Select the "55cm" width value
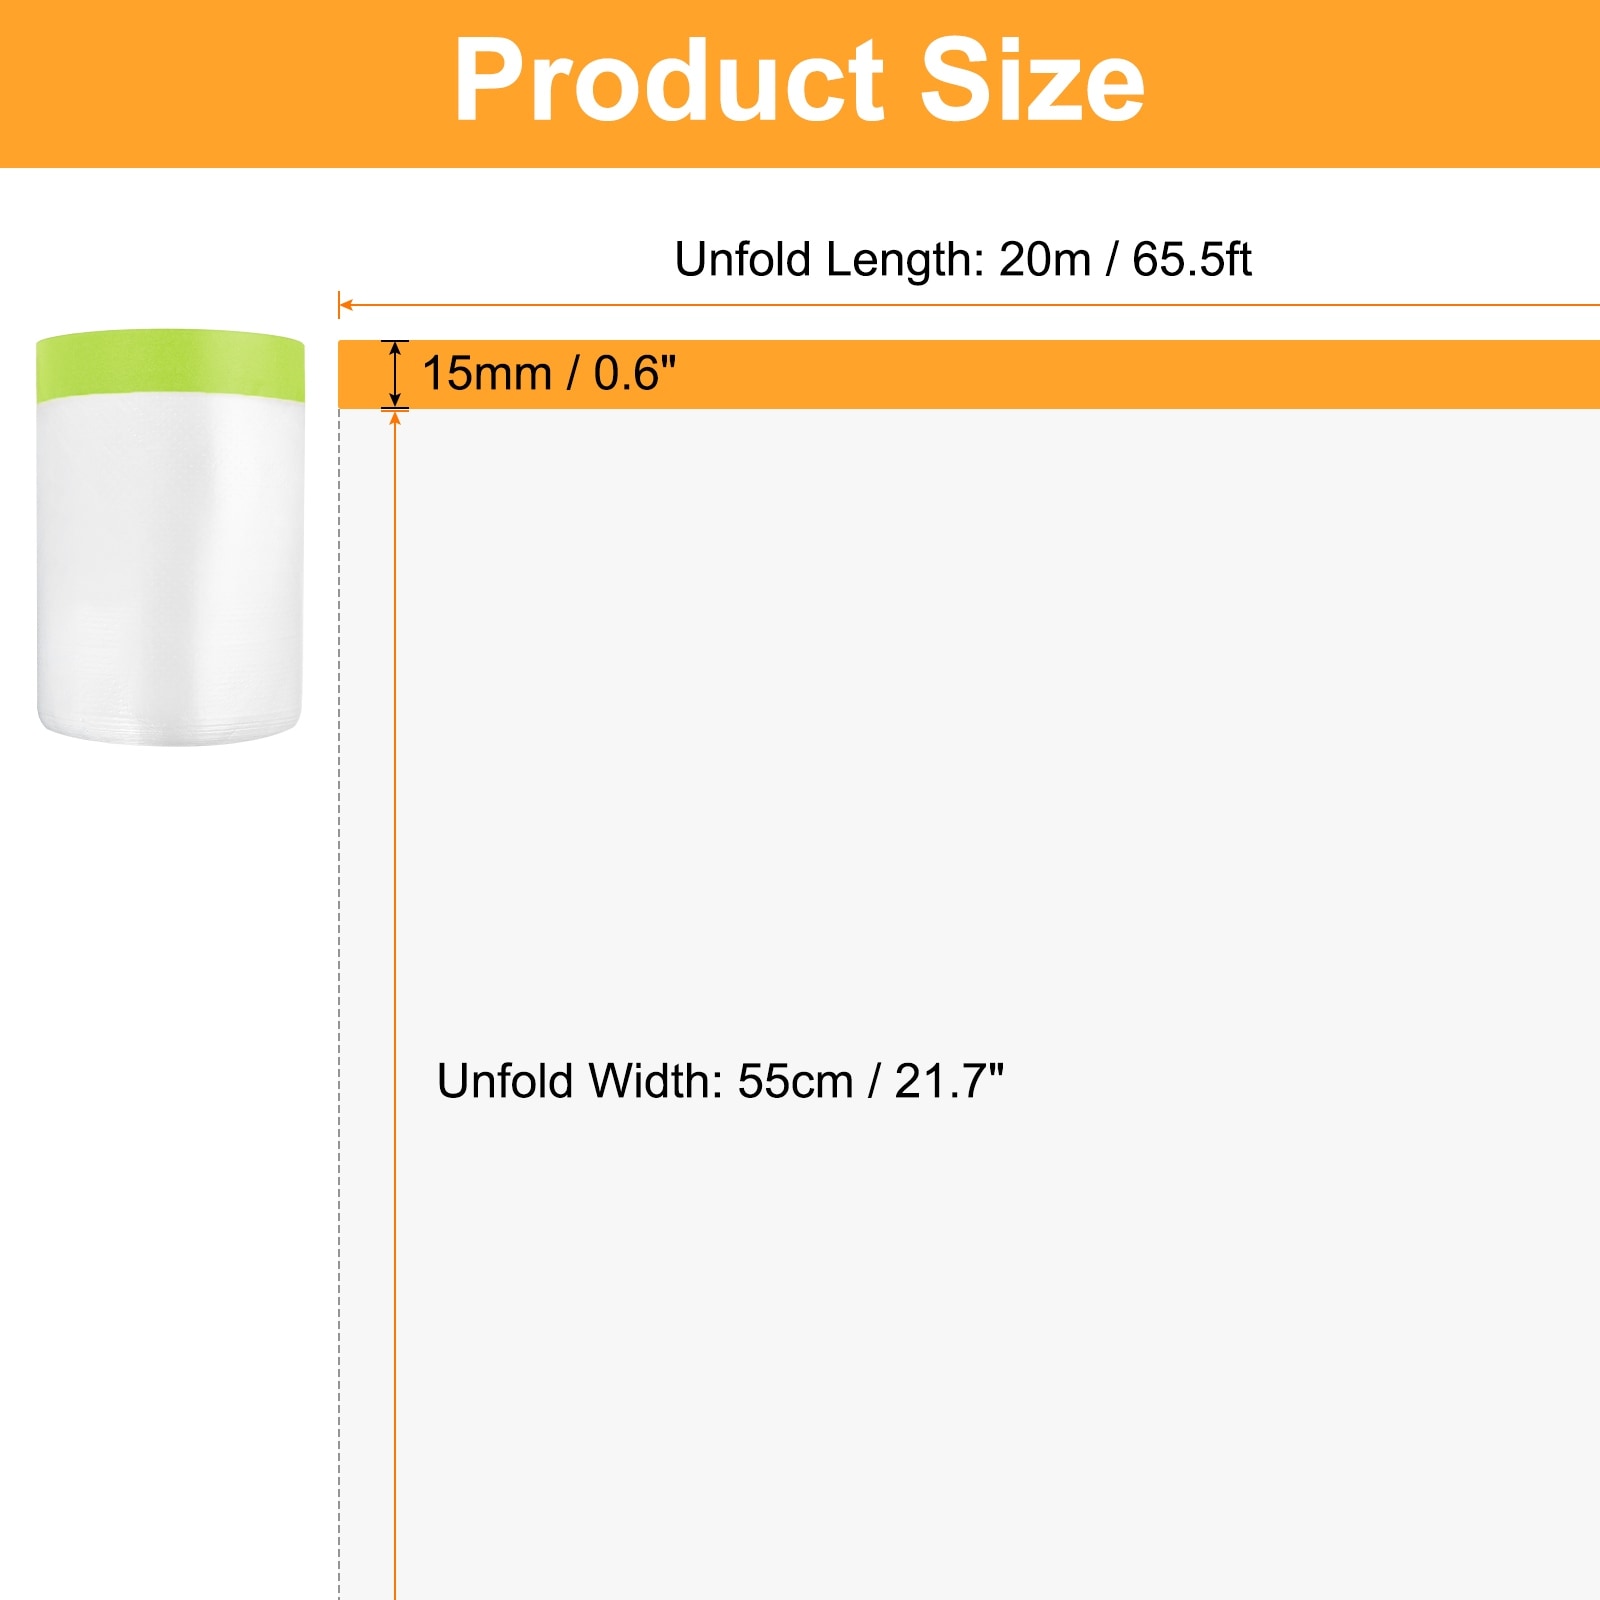This screenshot has width=1600, height=1600. click(x=796, y=1081)
